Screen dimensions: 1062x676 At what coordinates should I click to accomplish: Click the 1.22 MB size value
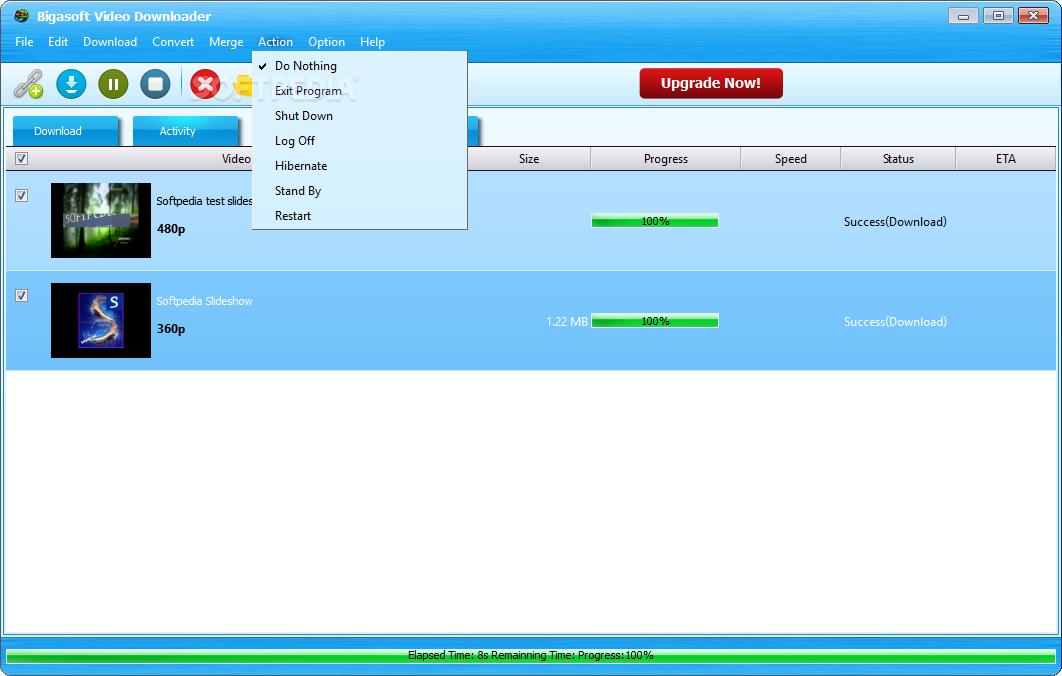(x=567, y=322)
